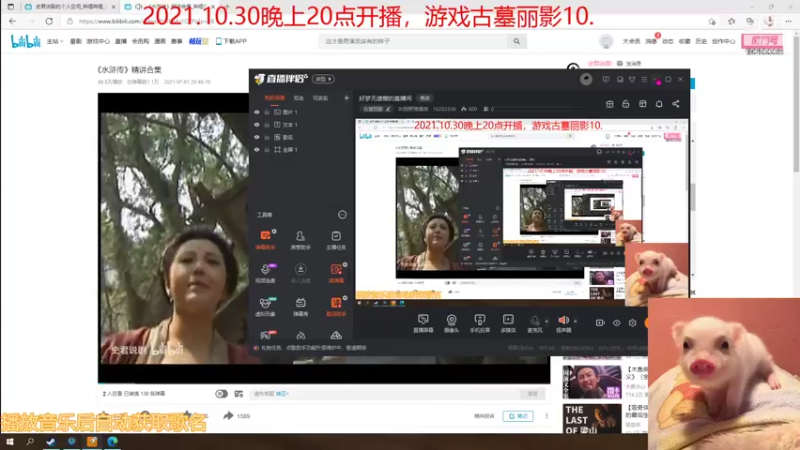Click the Windows Start button
The width and height of the screenshot is (800, 450).
[x=10, y=442]
